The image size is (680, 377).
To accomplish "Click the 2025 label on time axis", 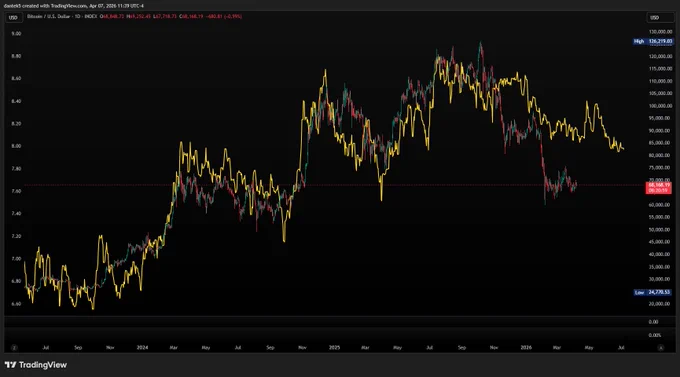I will [334, 347].
